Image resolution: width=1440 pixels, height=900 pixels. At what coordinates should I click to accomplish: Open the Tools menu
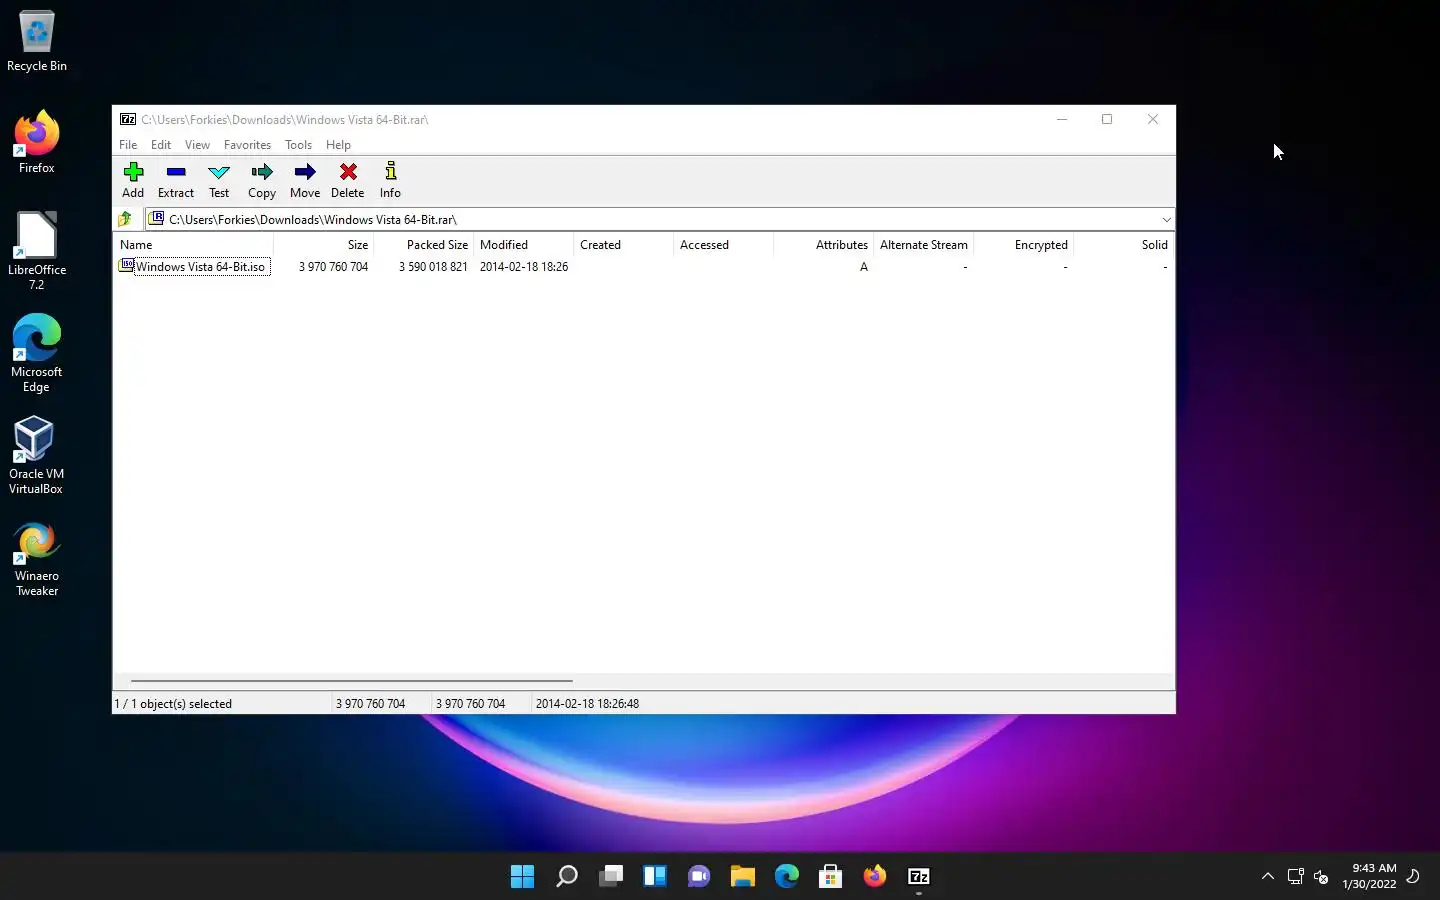coord(298,145)
